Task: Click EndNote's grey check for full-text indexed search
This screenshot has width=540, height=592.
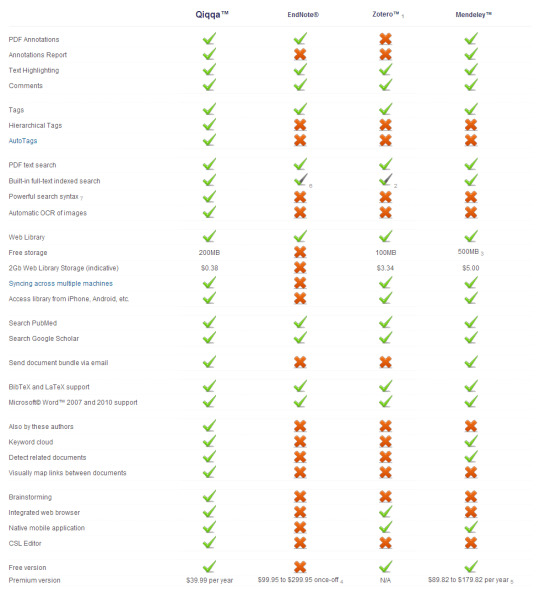Action: click(x=301, y=180)
